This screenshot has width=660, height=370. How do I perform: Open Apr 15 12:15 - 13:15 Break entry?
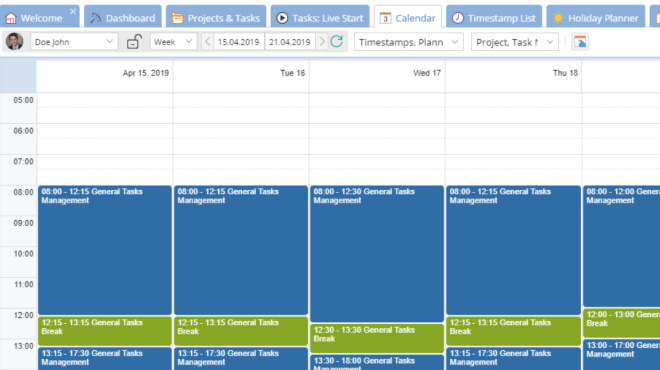(105, 331)
